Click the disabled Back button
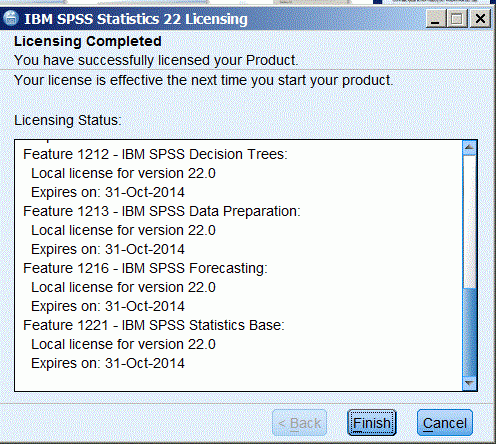This screenshot has width=496, height=444. pos(299,423)
